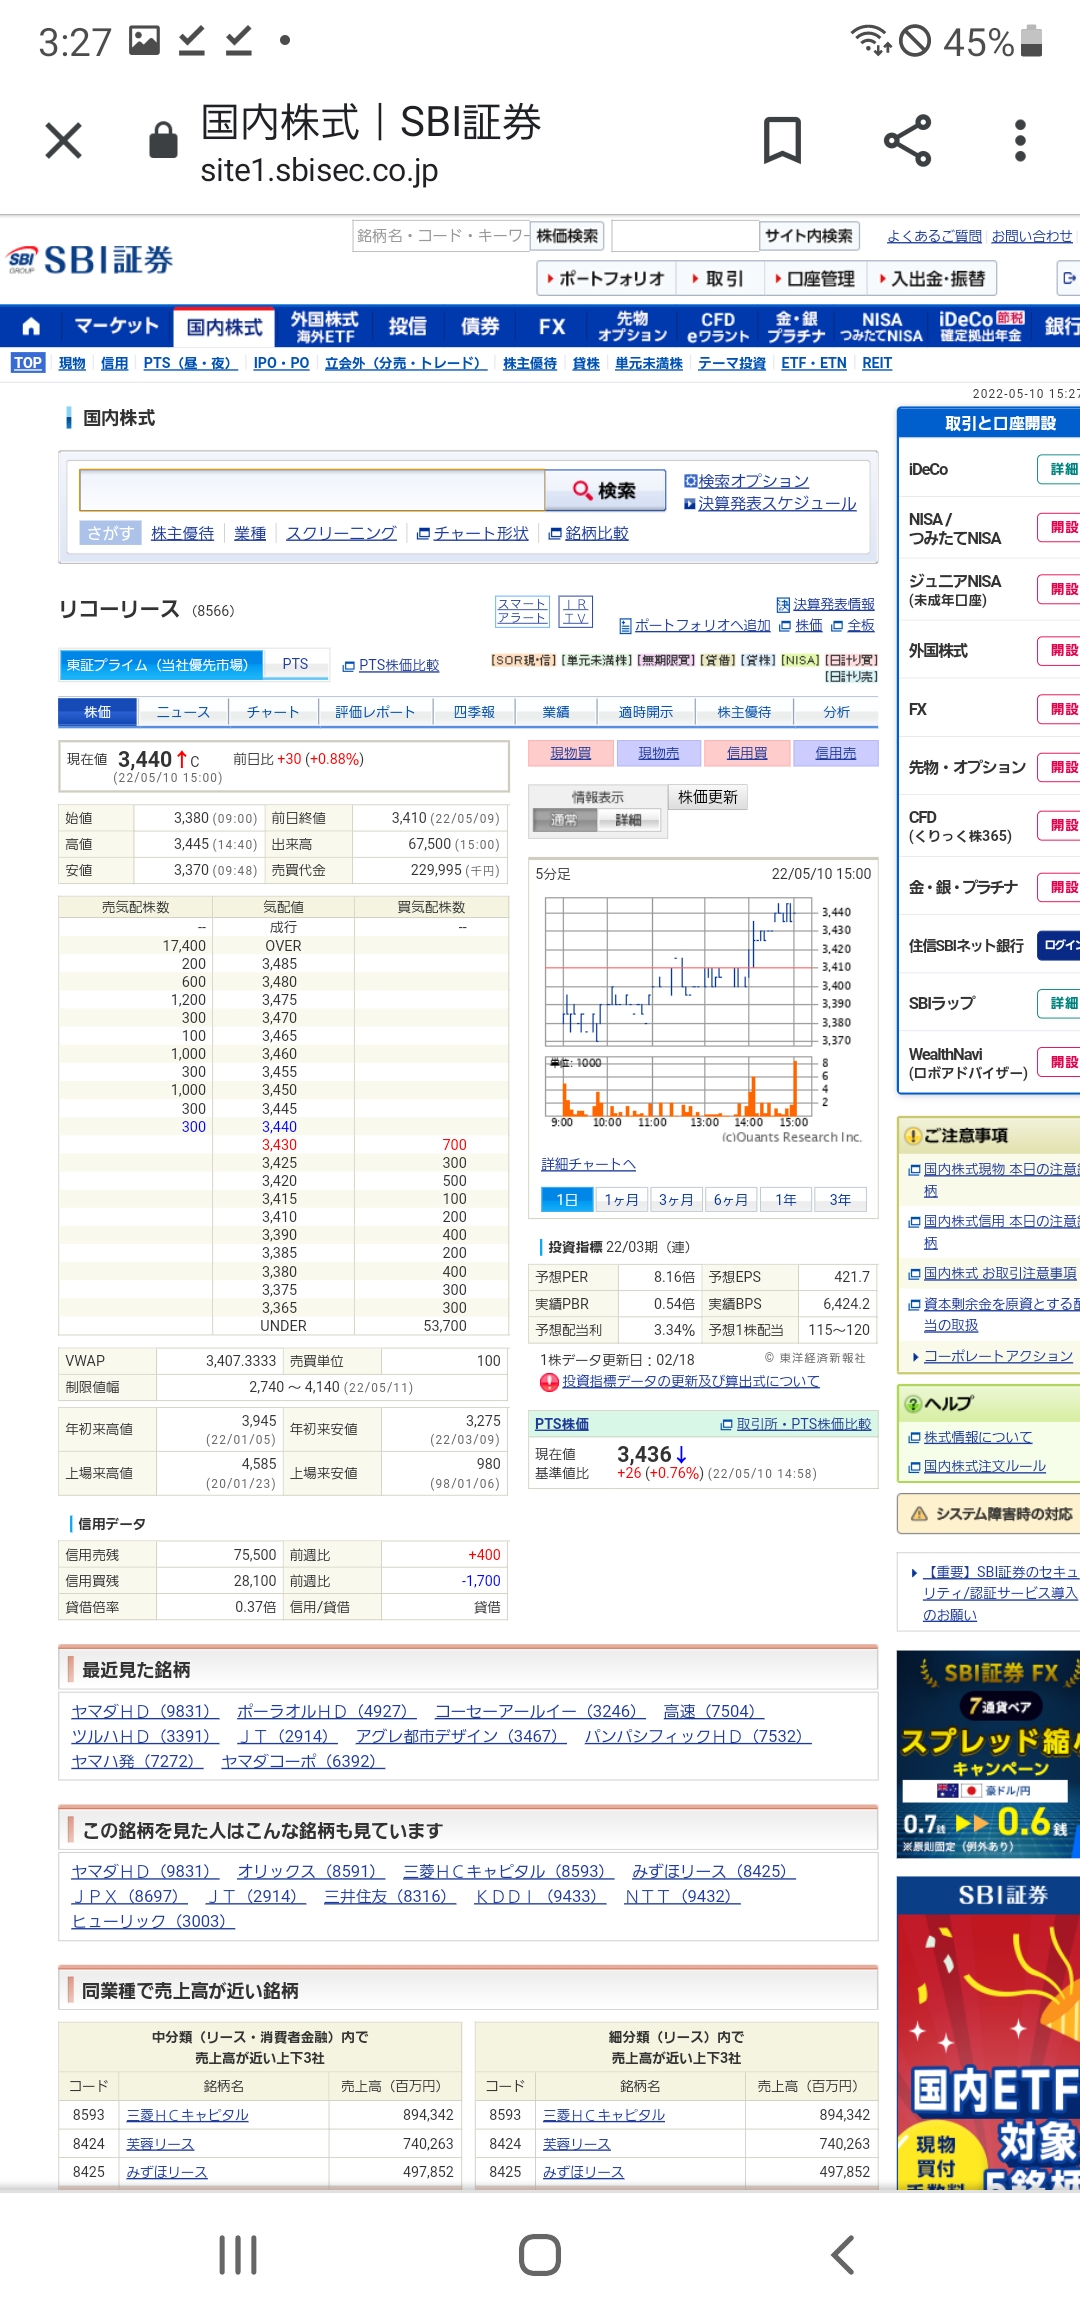The height and width of the screenshot is (2316, 1080).
Task: Click サイト内検索 button
Action: (x=808, y=236)
